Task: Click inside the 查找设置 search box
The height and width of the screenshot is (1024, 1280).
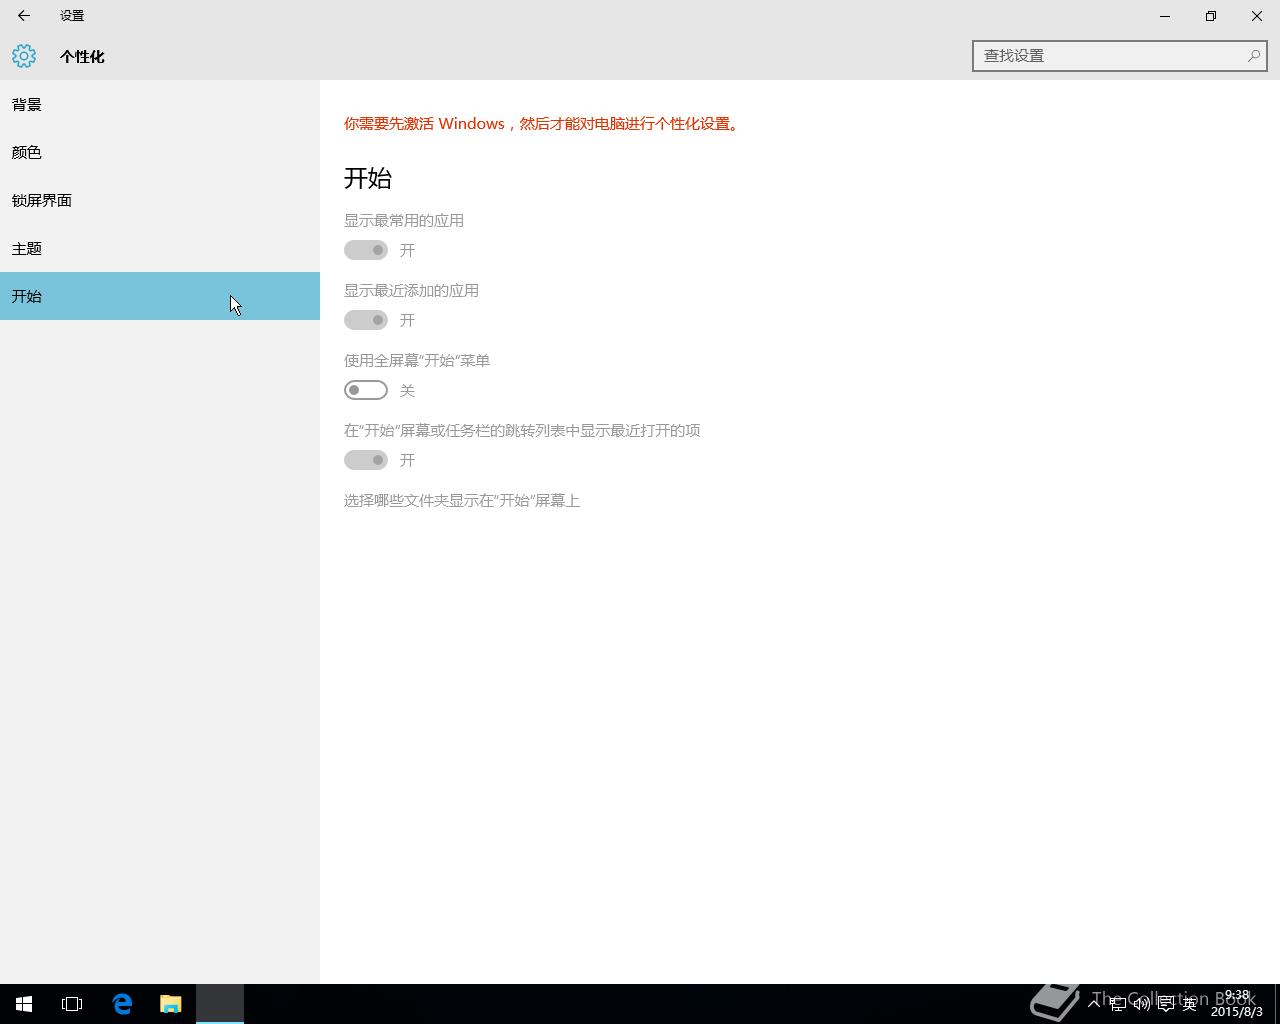Action: click(x=1120, y=56)
